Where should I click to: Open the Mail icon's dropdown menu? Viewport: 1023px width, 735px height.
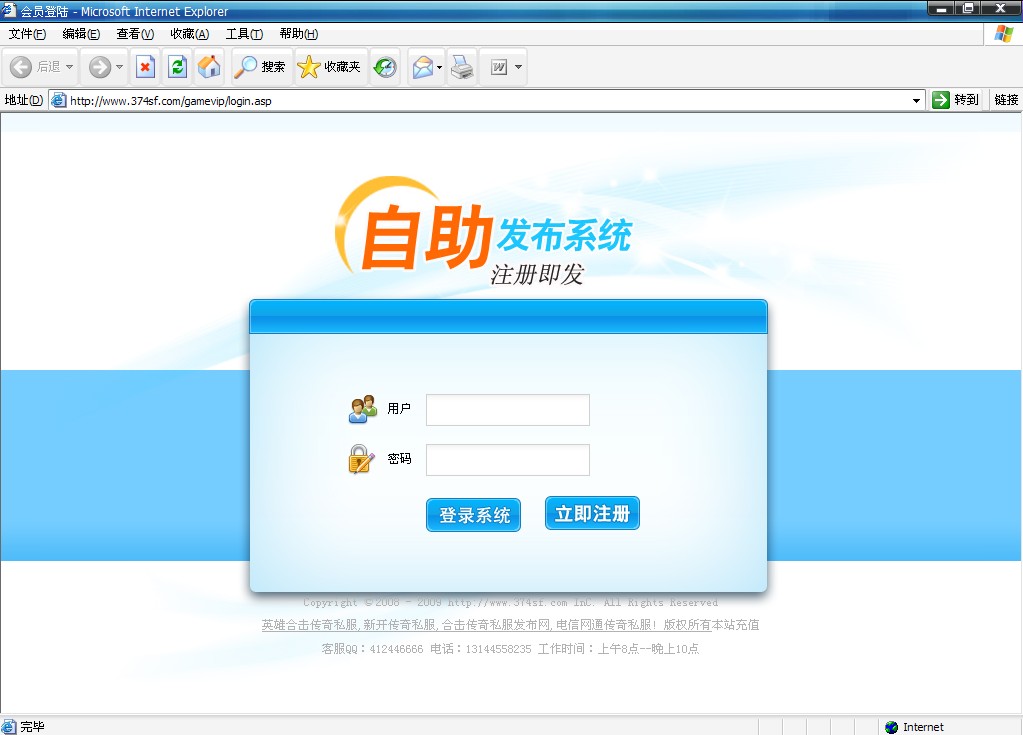[x=437, y=66]
